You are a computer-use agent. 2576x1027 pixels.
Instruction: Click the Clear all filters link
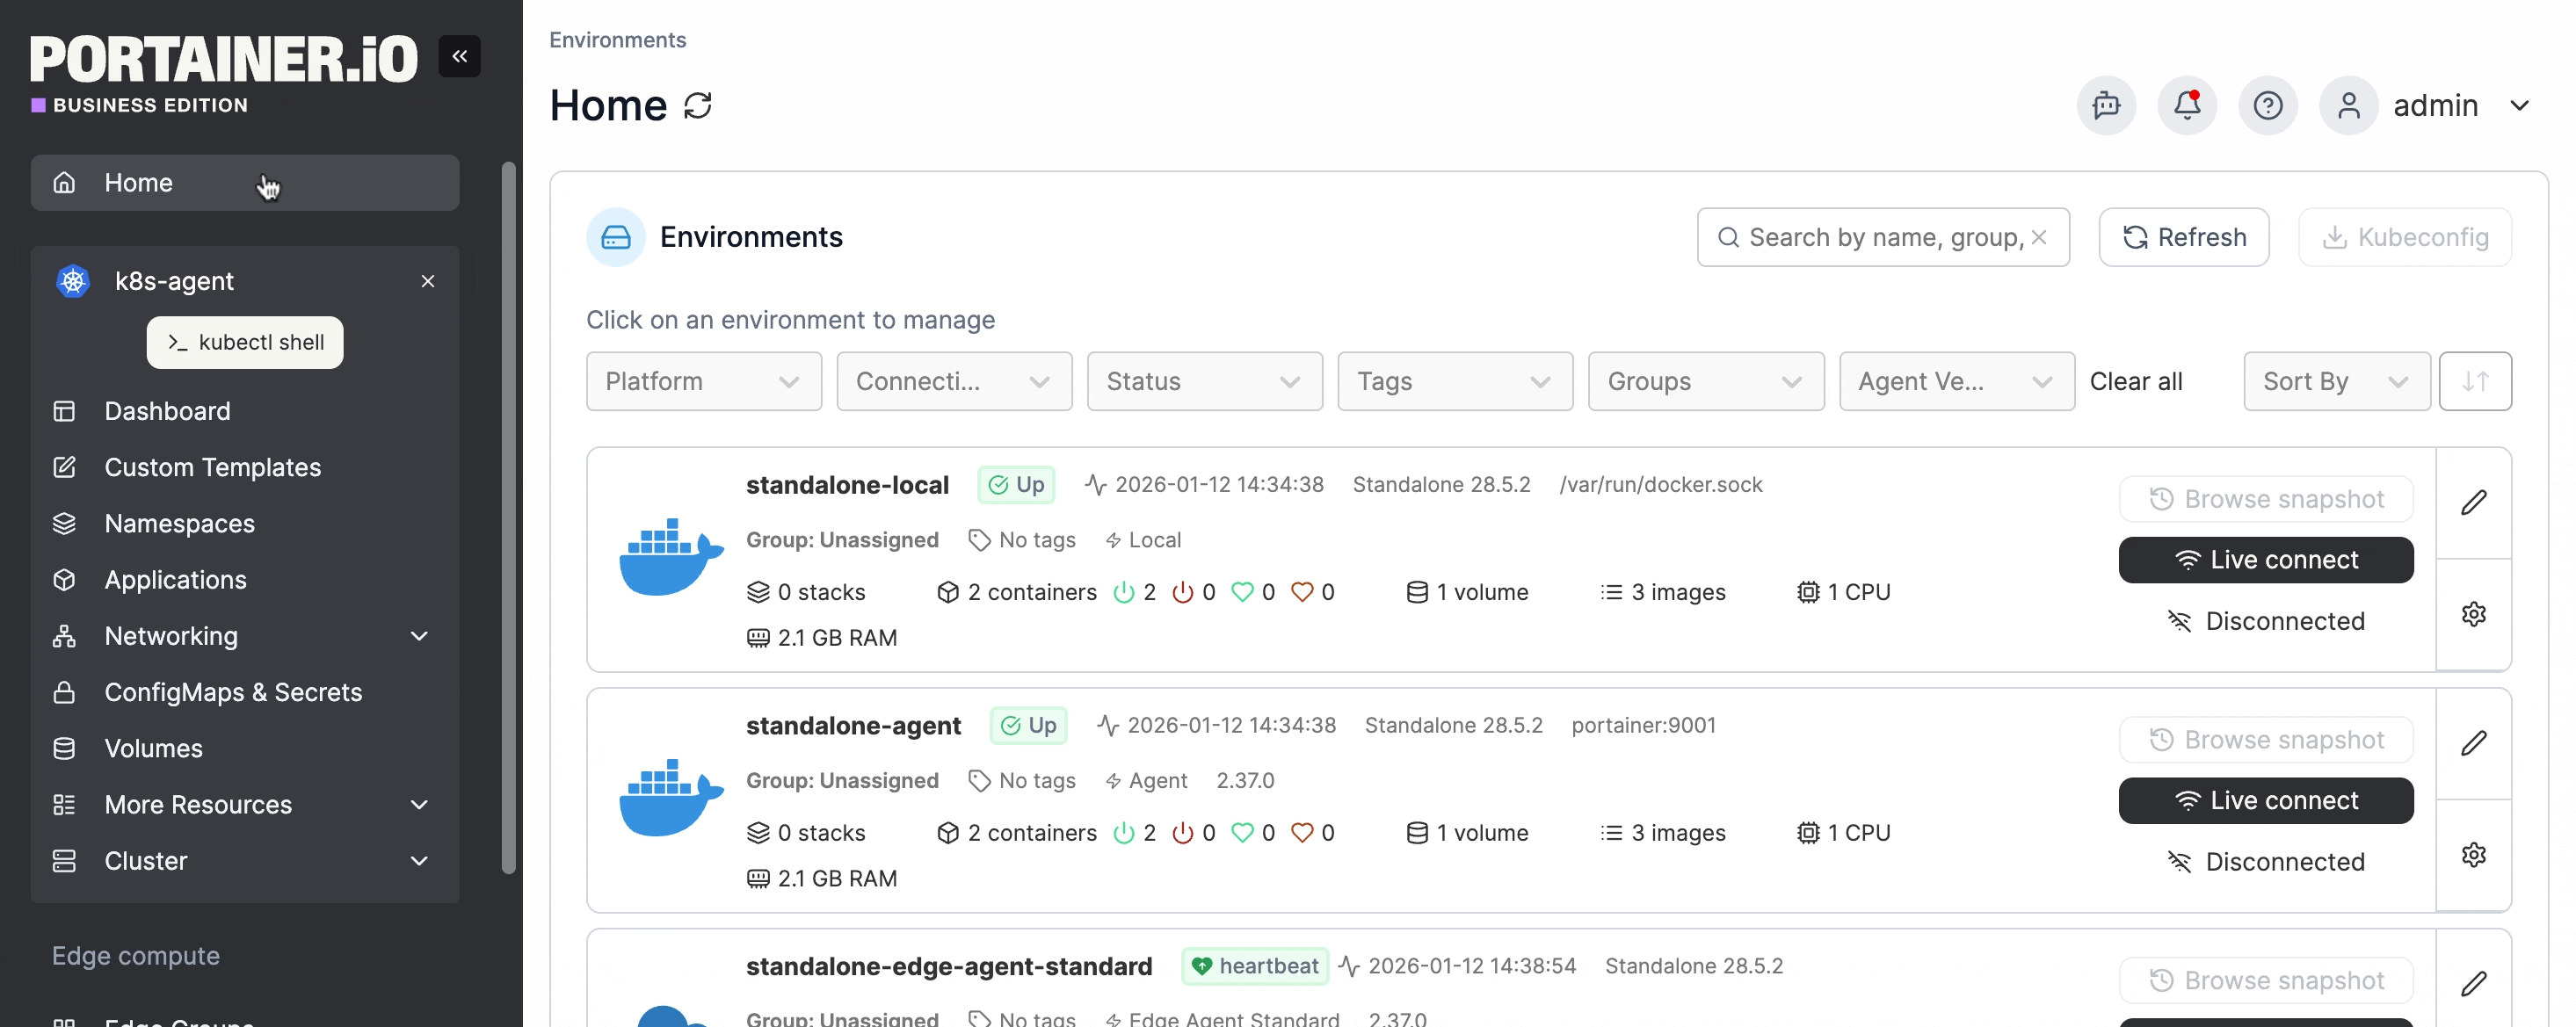[x=2135, y=381]
